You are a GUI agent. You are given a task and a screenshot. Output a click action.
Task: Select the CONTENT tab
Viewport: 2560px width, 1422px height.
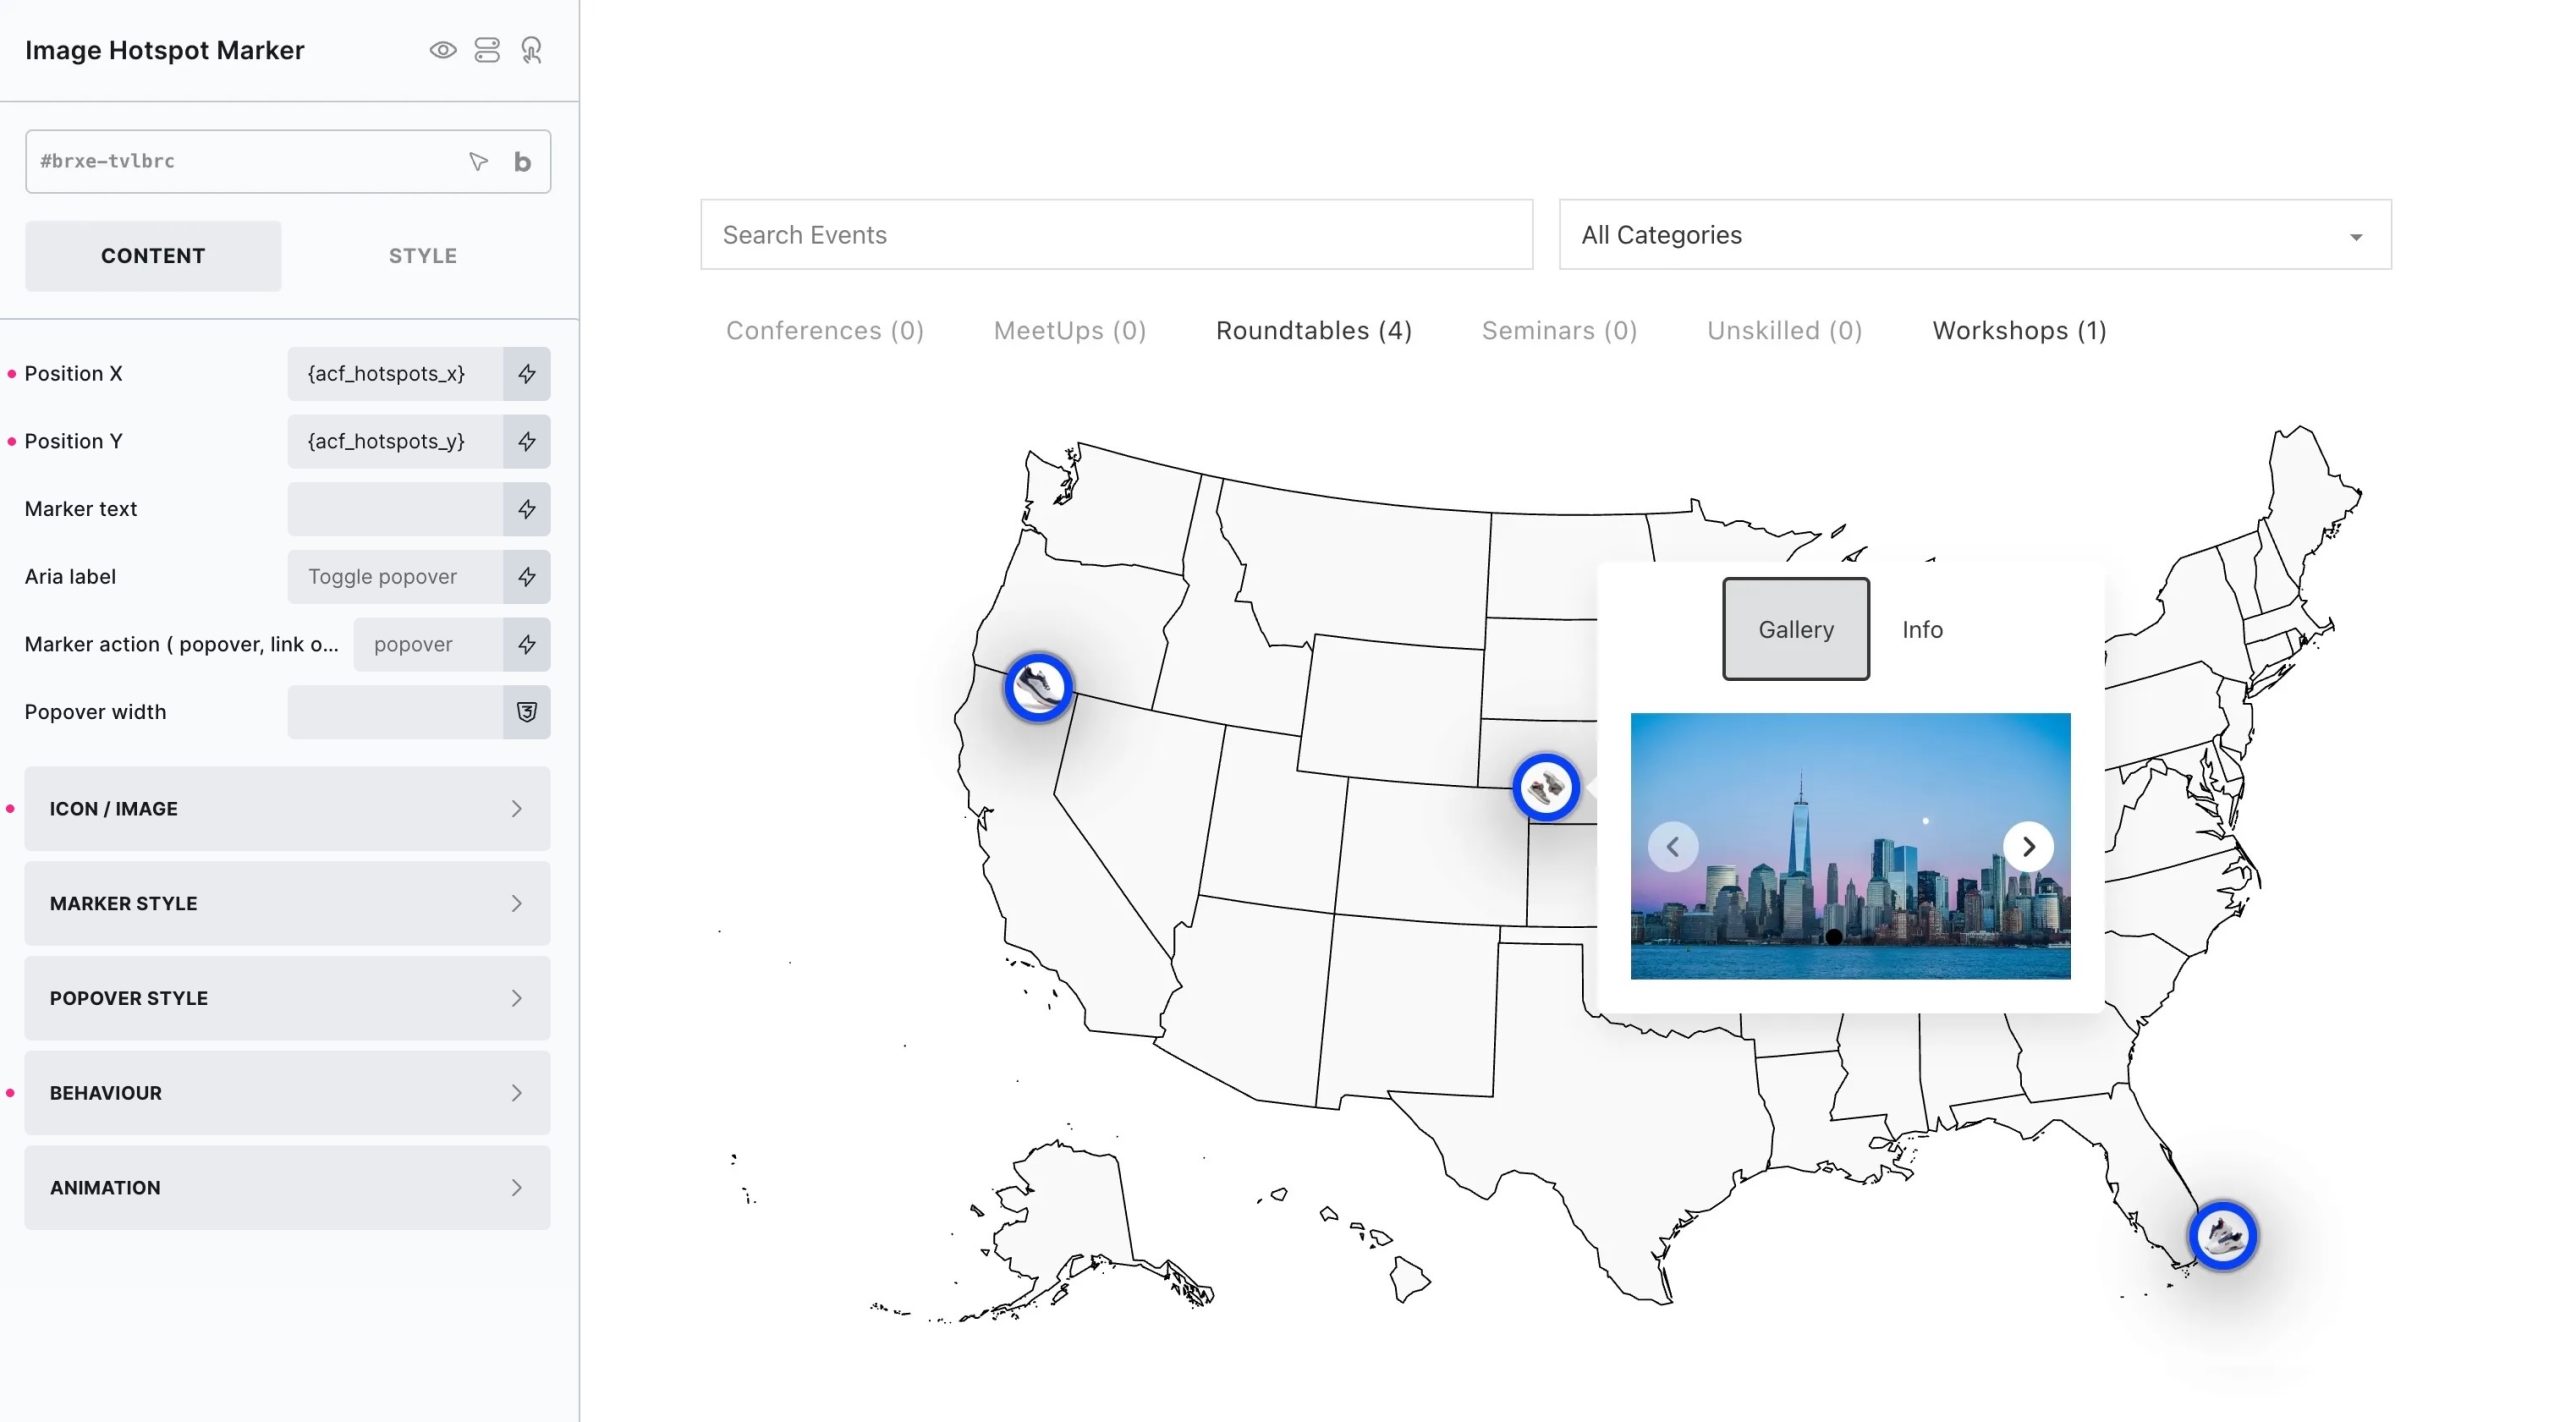[x=153, y=256]
